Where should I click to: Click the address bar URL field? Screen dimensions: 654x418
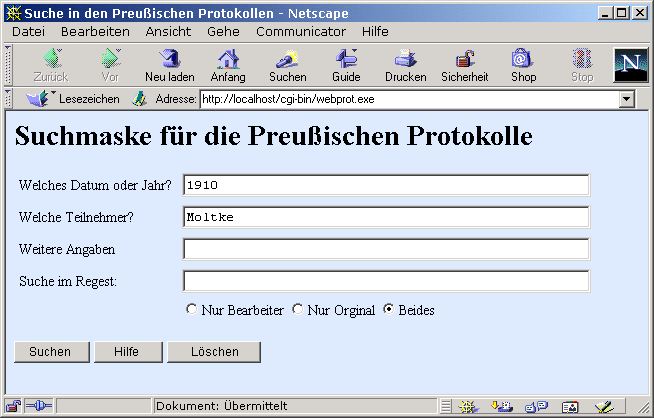(410, 99)
